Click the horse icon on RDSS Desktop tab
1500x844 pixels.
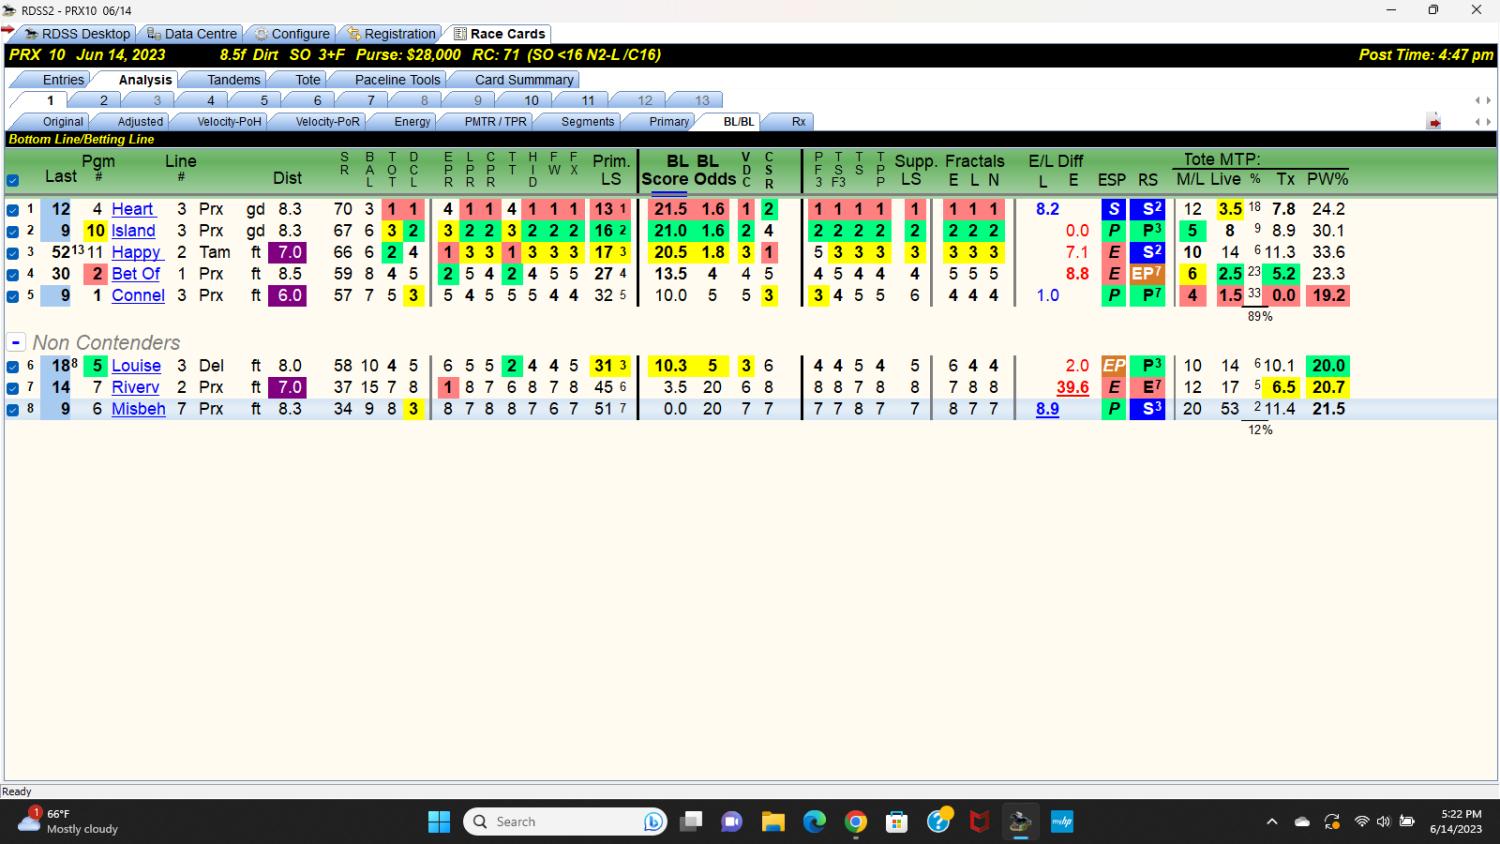pos(31,33)
